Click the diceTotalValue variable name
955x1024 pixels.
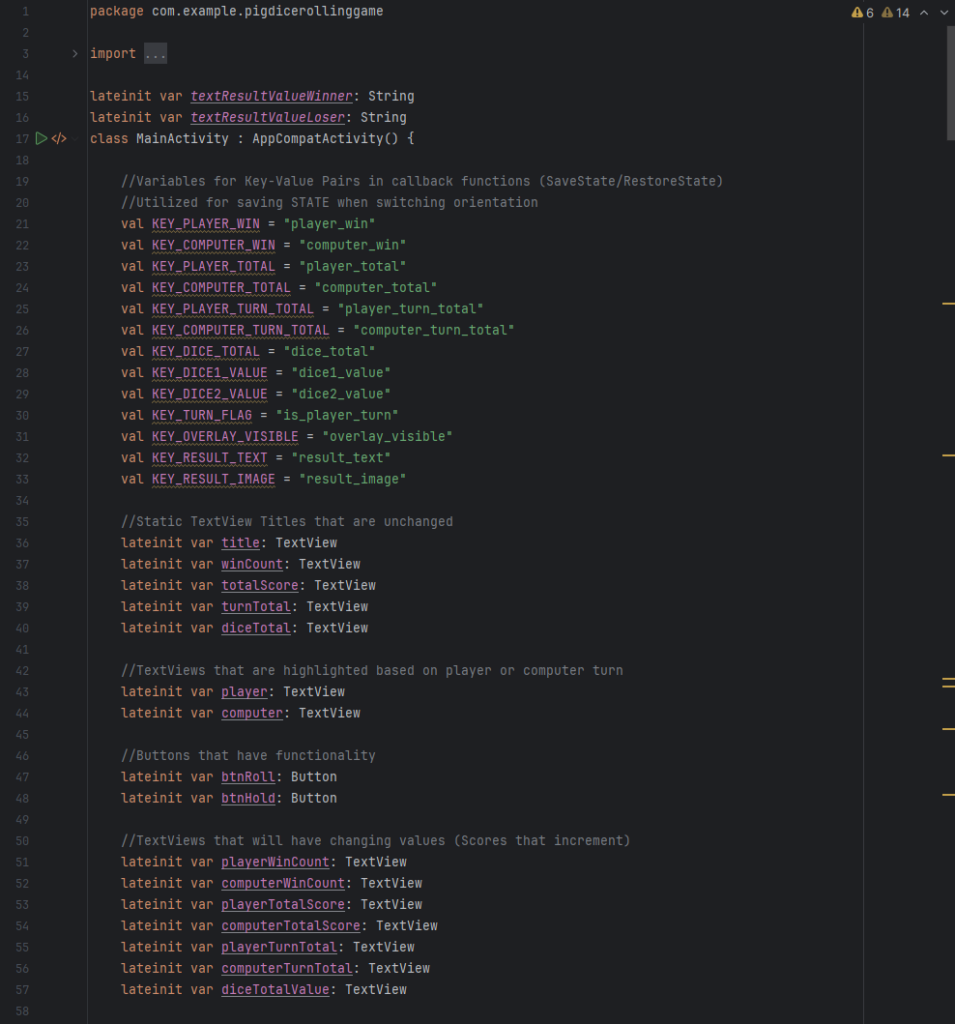pos(275,989)
